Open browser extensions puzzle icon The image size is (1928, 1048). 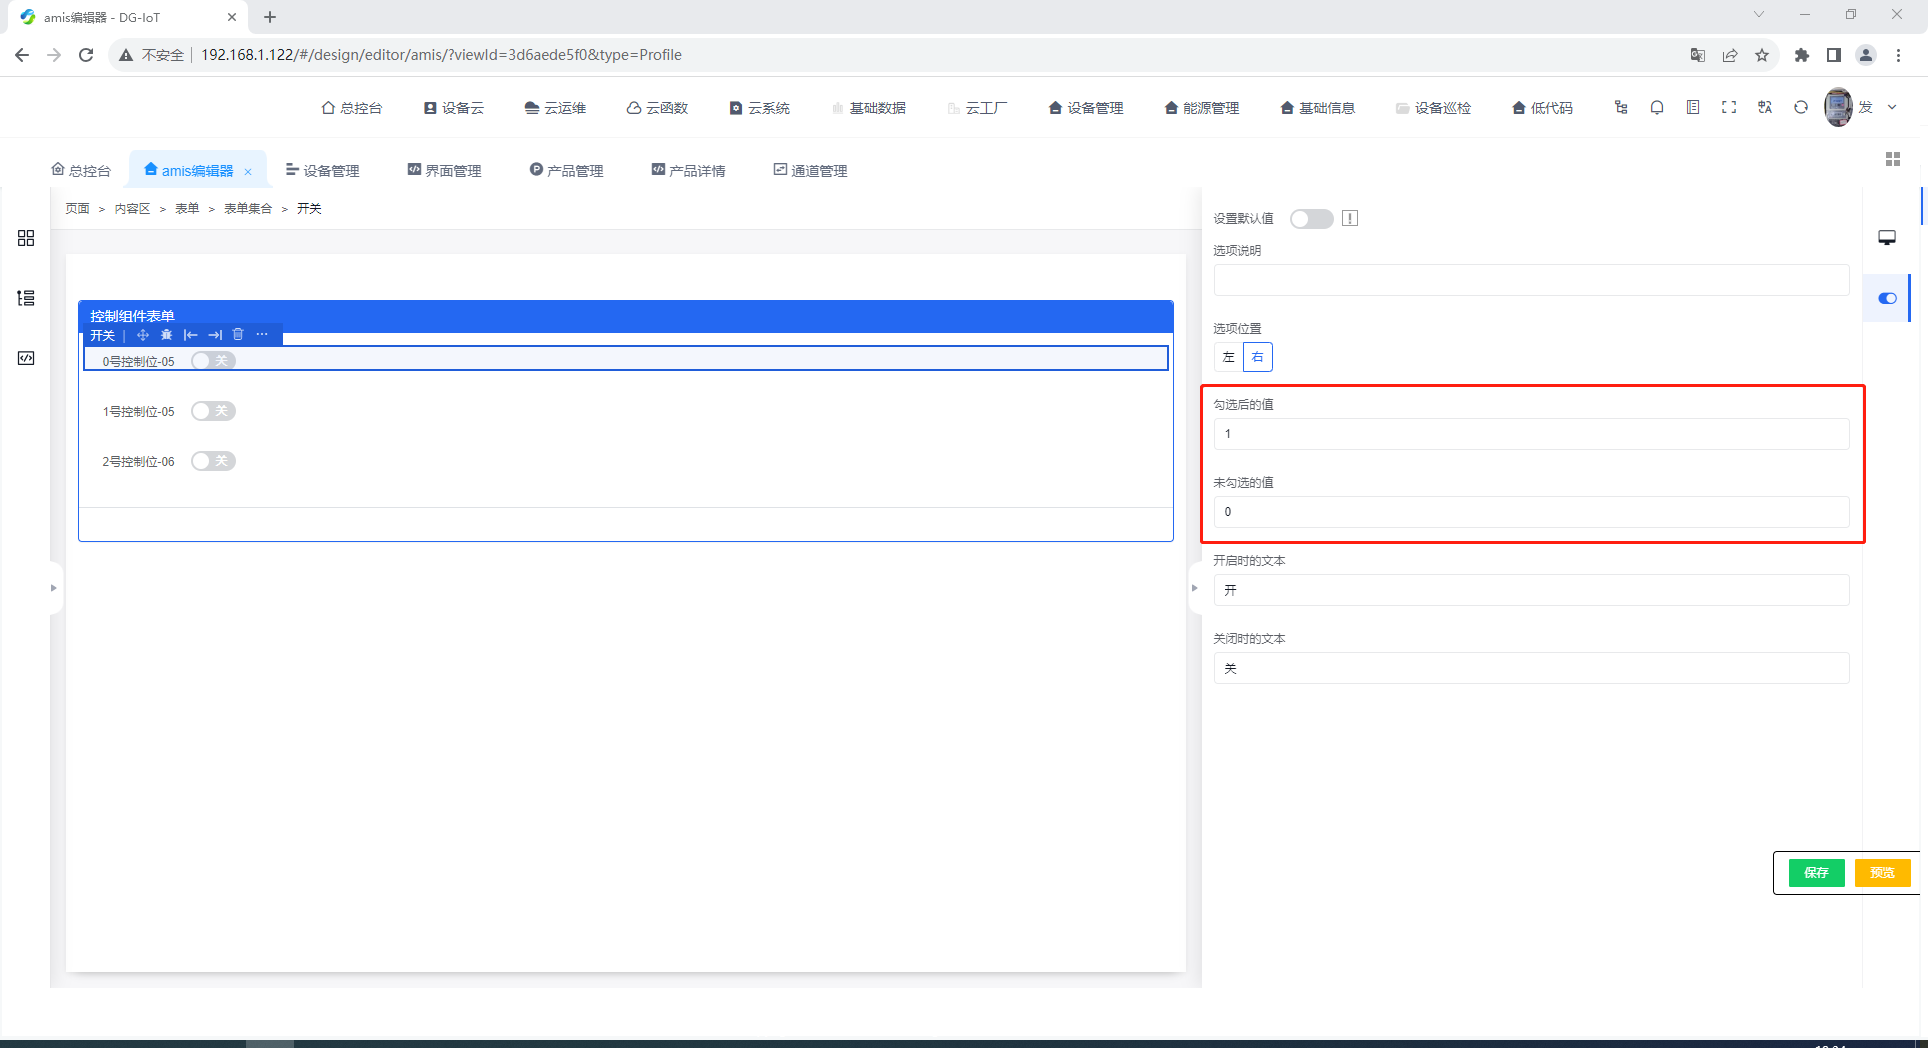(1802, 55)
